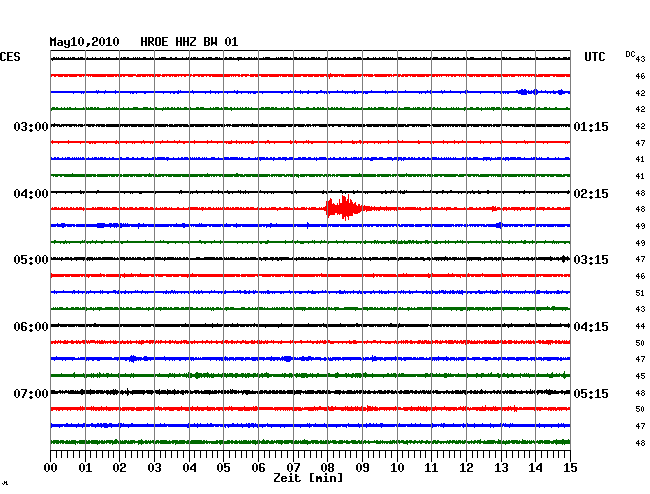Click the 06 minute axis tick label

pos(258,467)
